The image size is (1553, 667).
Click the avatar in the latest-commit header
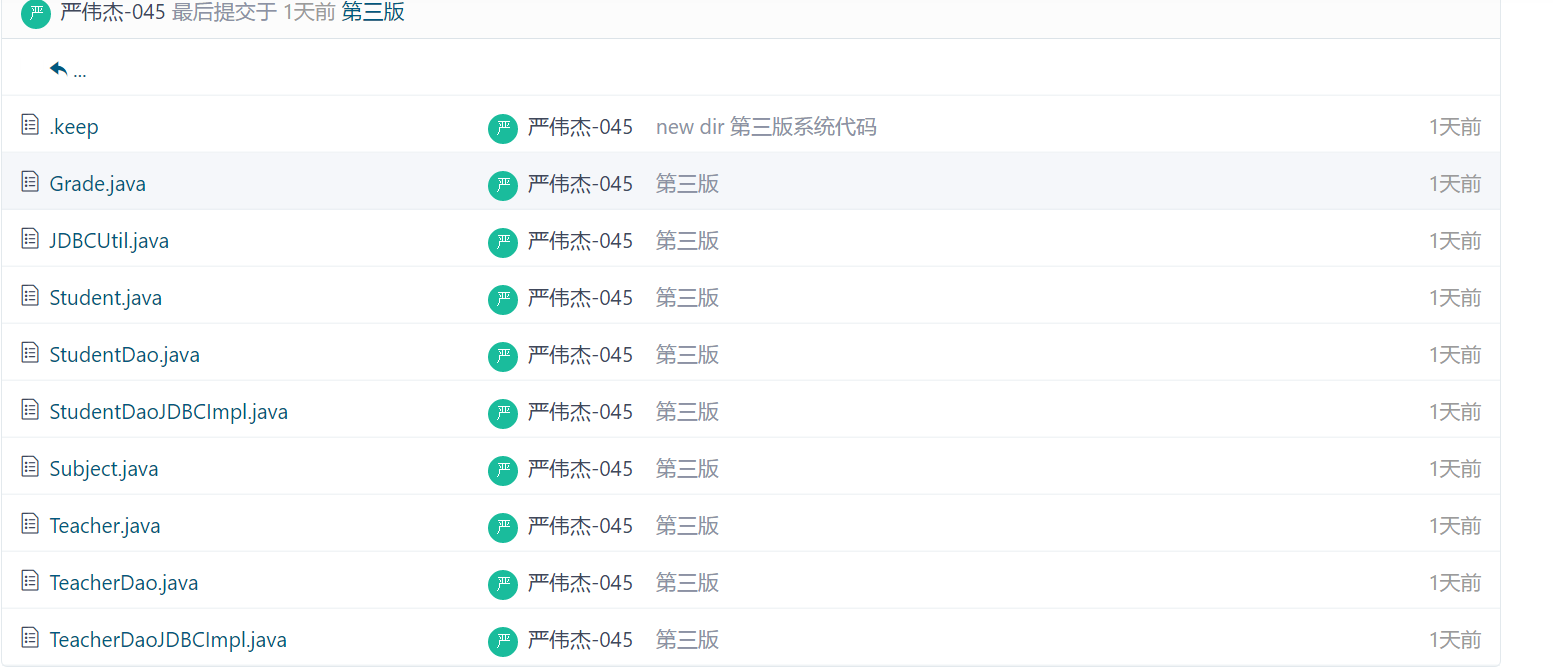click(x=36, y=14)
